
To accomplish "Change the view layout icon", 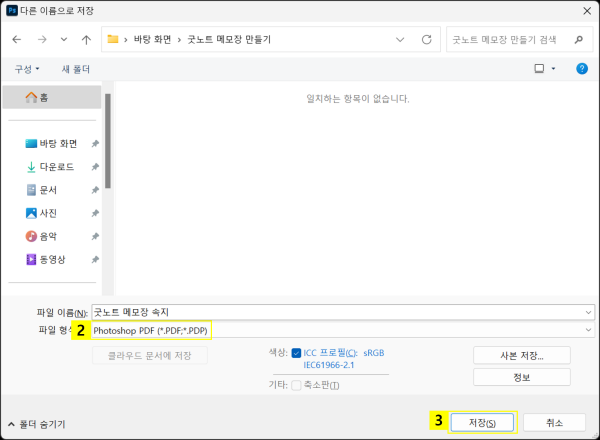I will 539,69.
